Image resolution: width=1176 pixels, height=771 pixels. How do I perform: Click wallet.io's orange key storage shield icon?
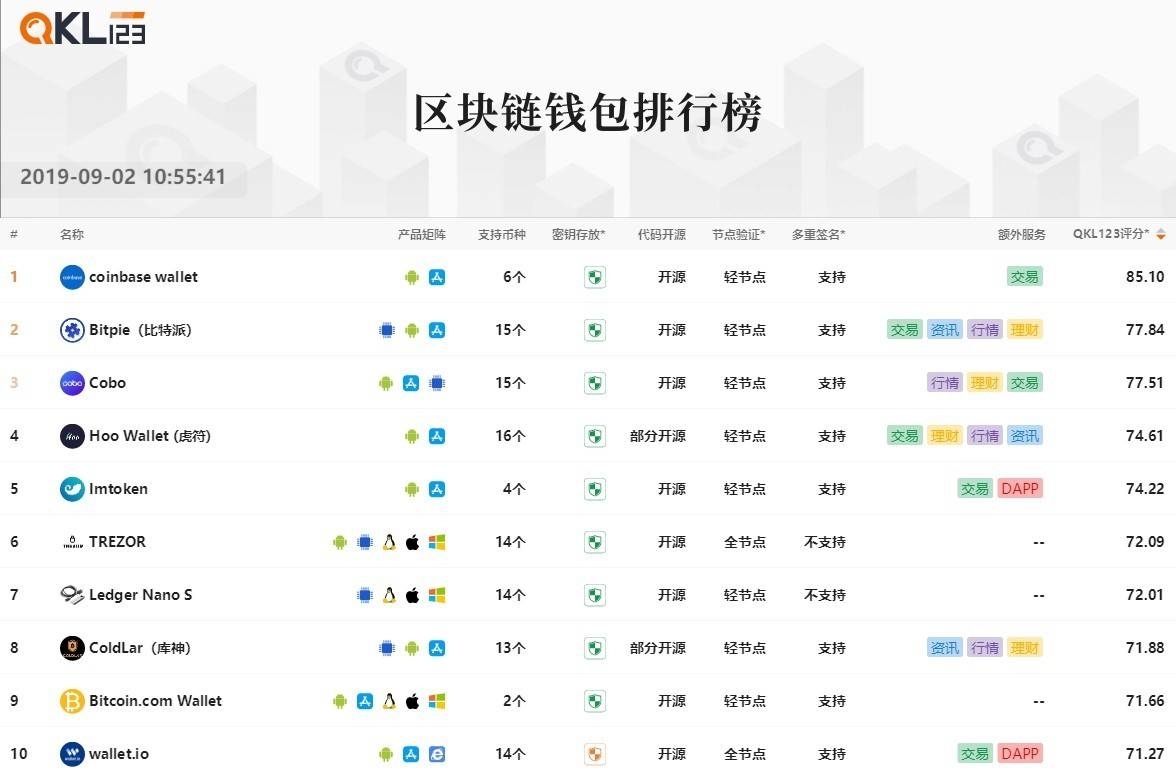coord(595,754)
